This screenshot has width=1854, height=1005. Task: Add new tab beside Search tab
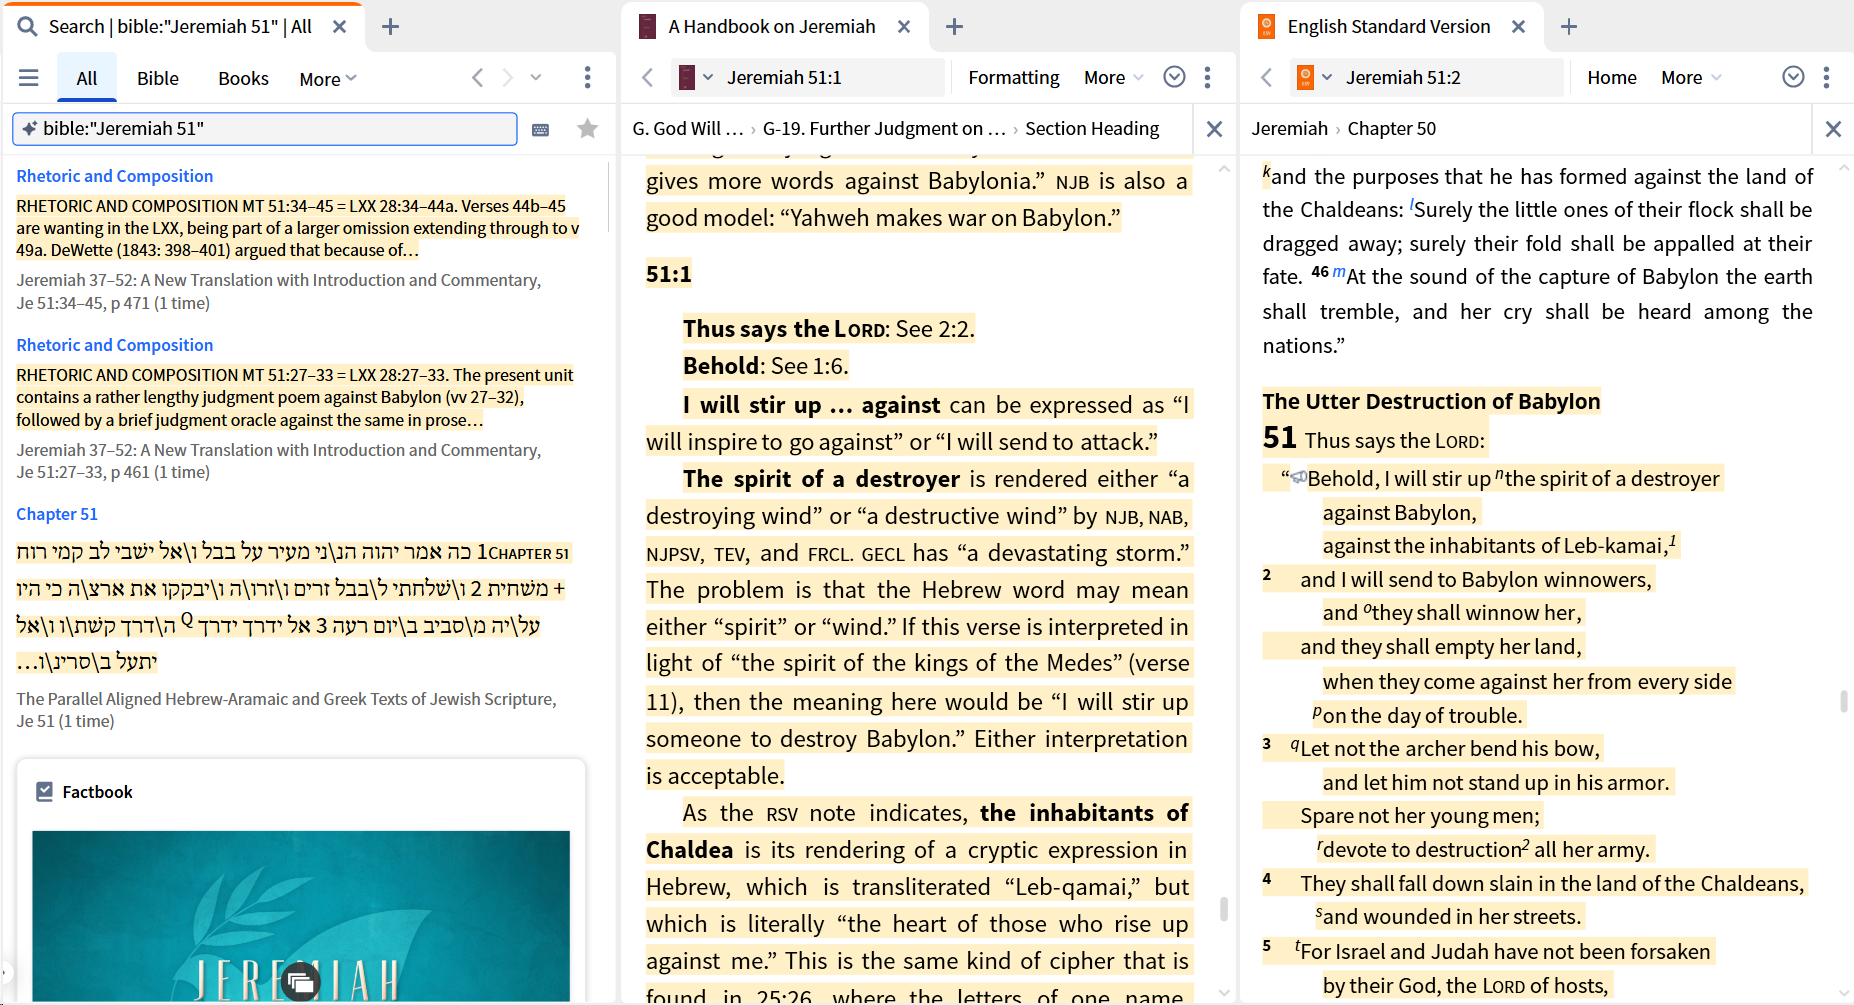391,27
